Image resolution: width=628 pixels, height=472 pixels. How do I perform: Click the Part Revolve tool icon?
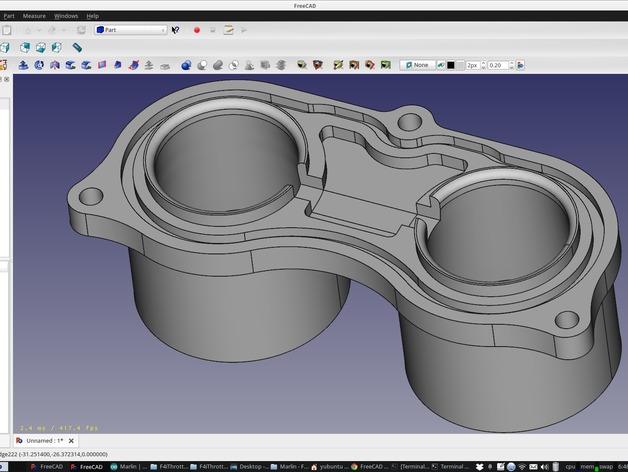(x=39, y=65)
